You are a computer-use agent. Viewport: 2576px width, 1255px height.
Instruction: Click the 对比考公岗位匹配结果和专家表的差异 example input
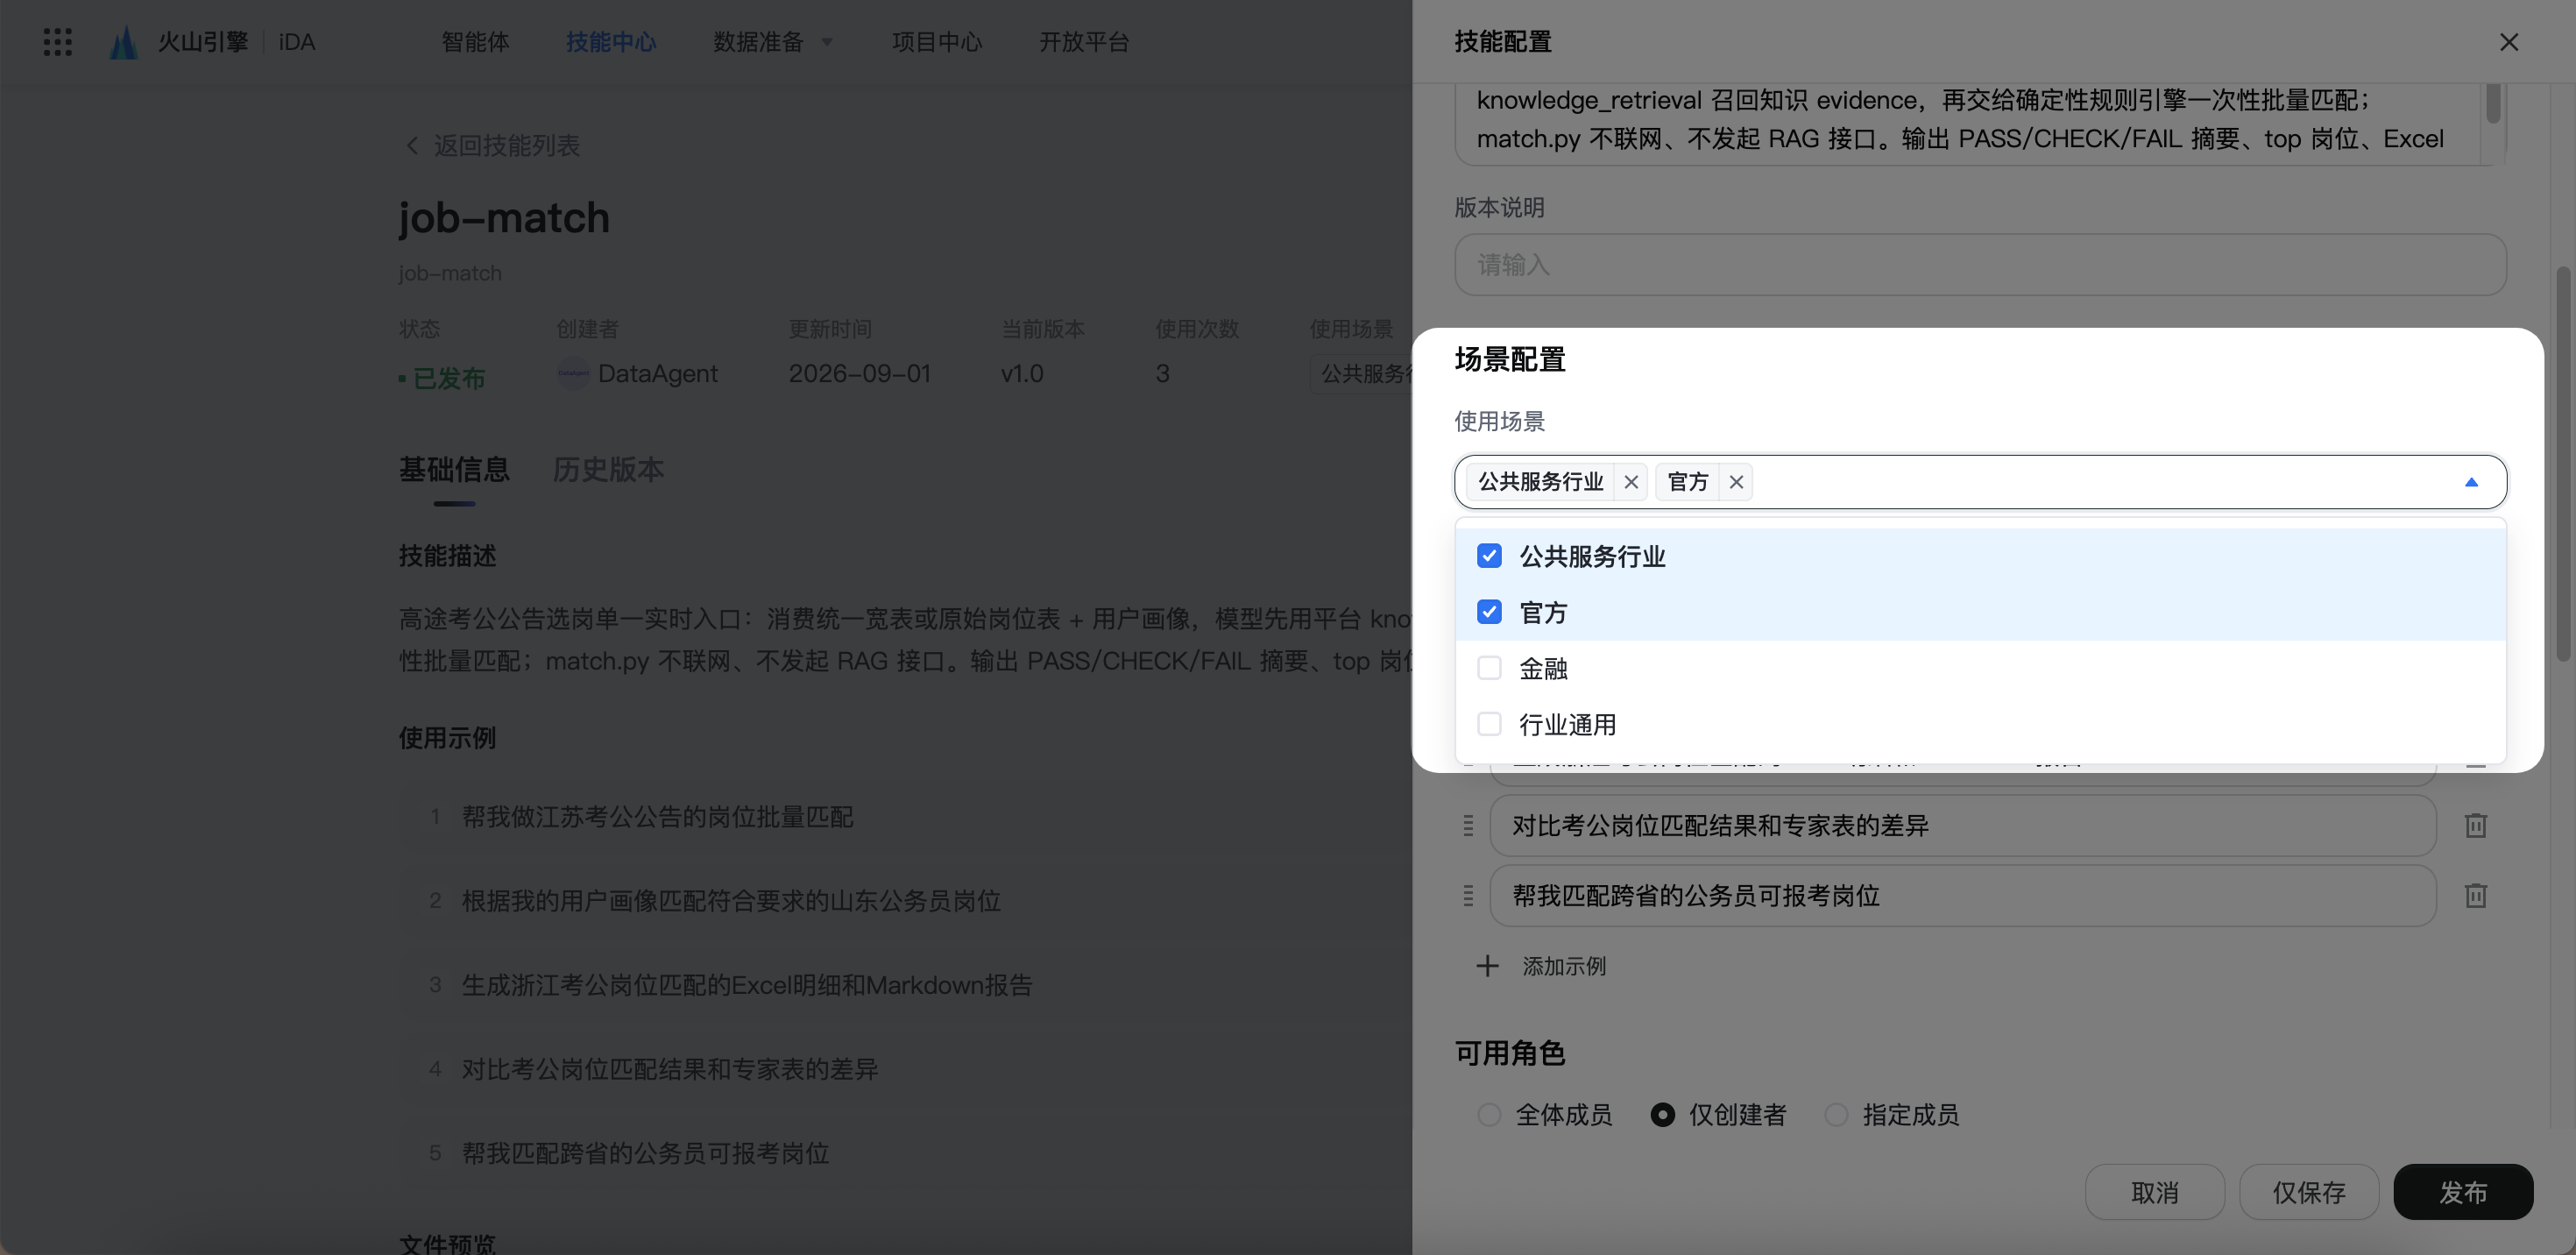1962,825
